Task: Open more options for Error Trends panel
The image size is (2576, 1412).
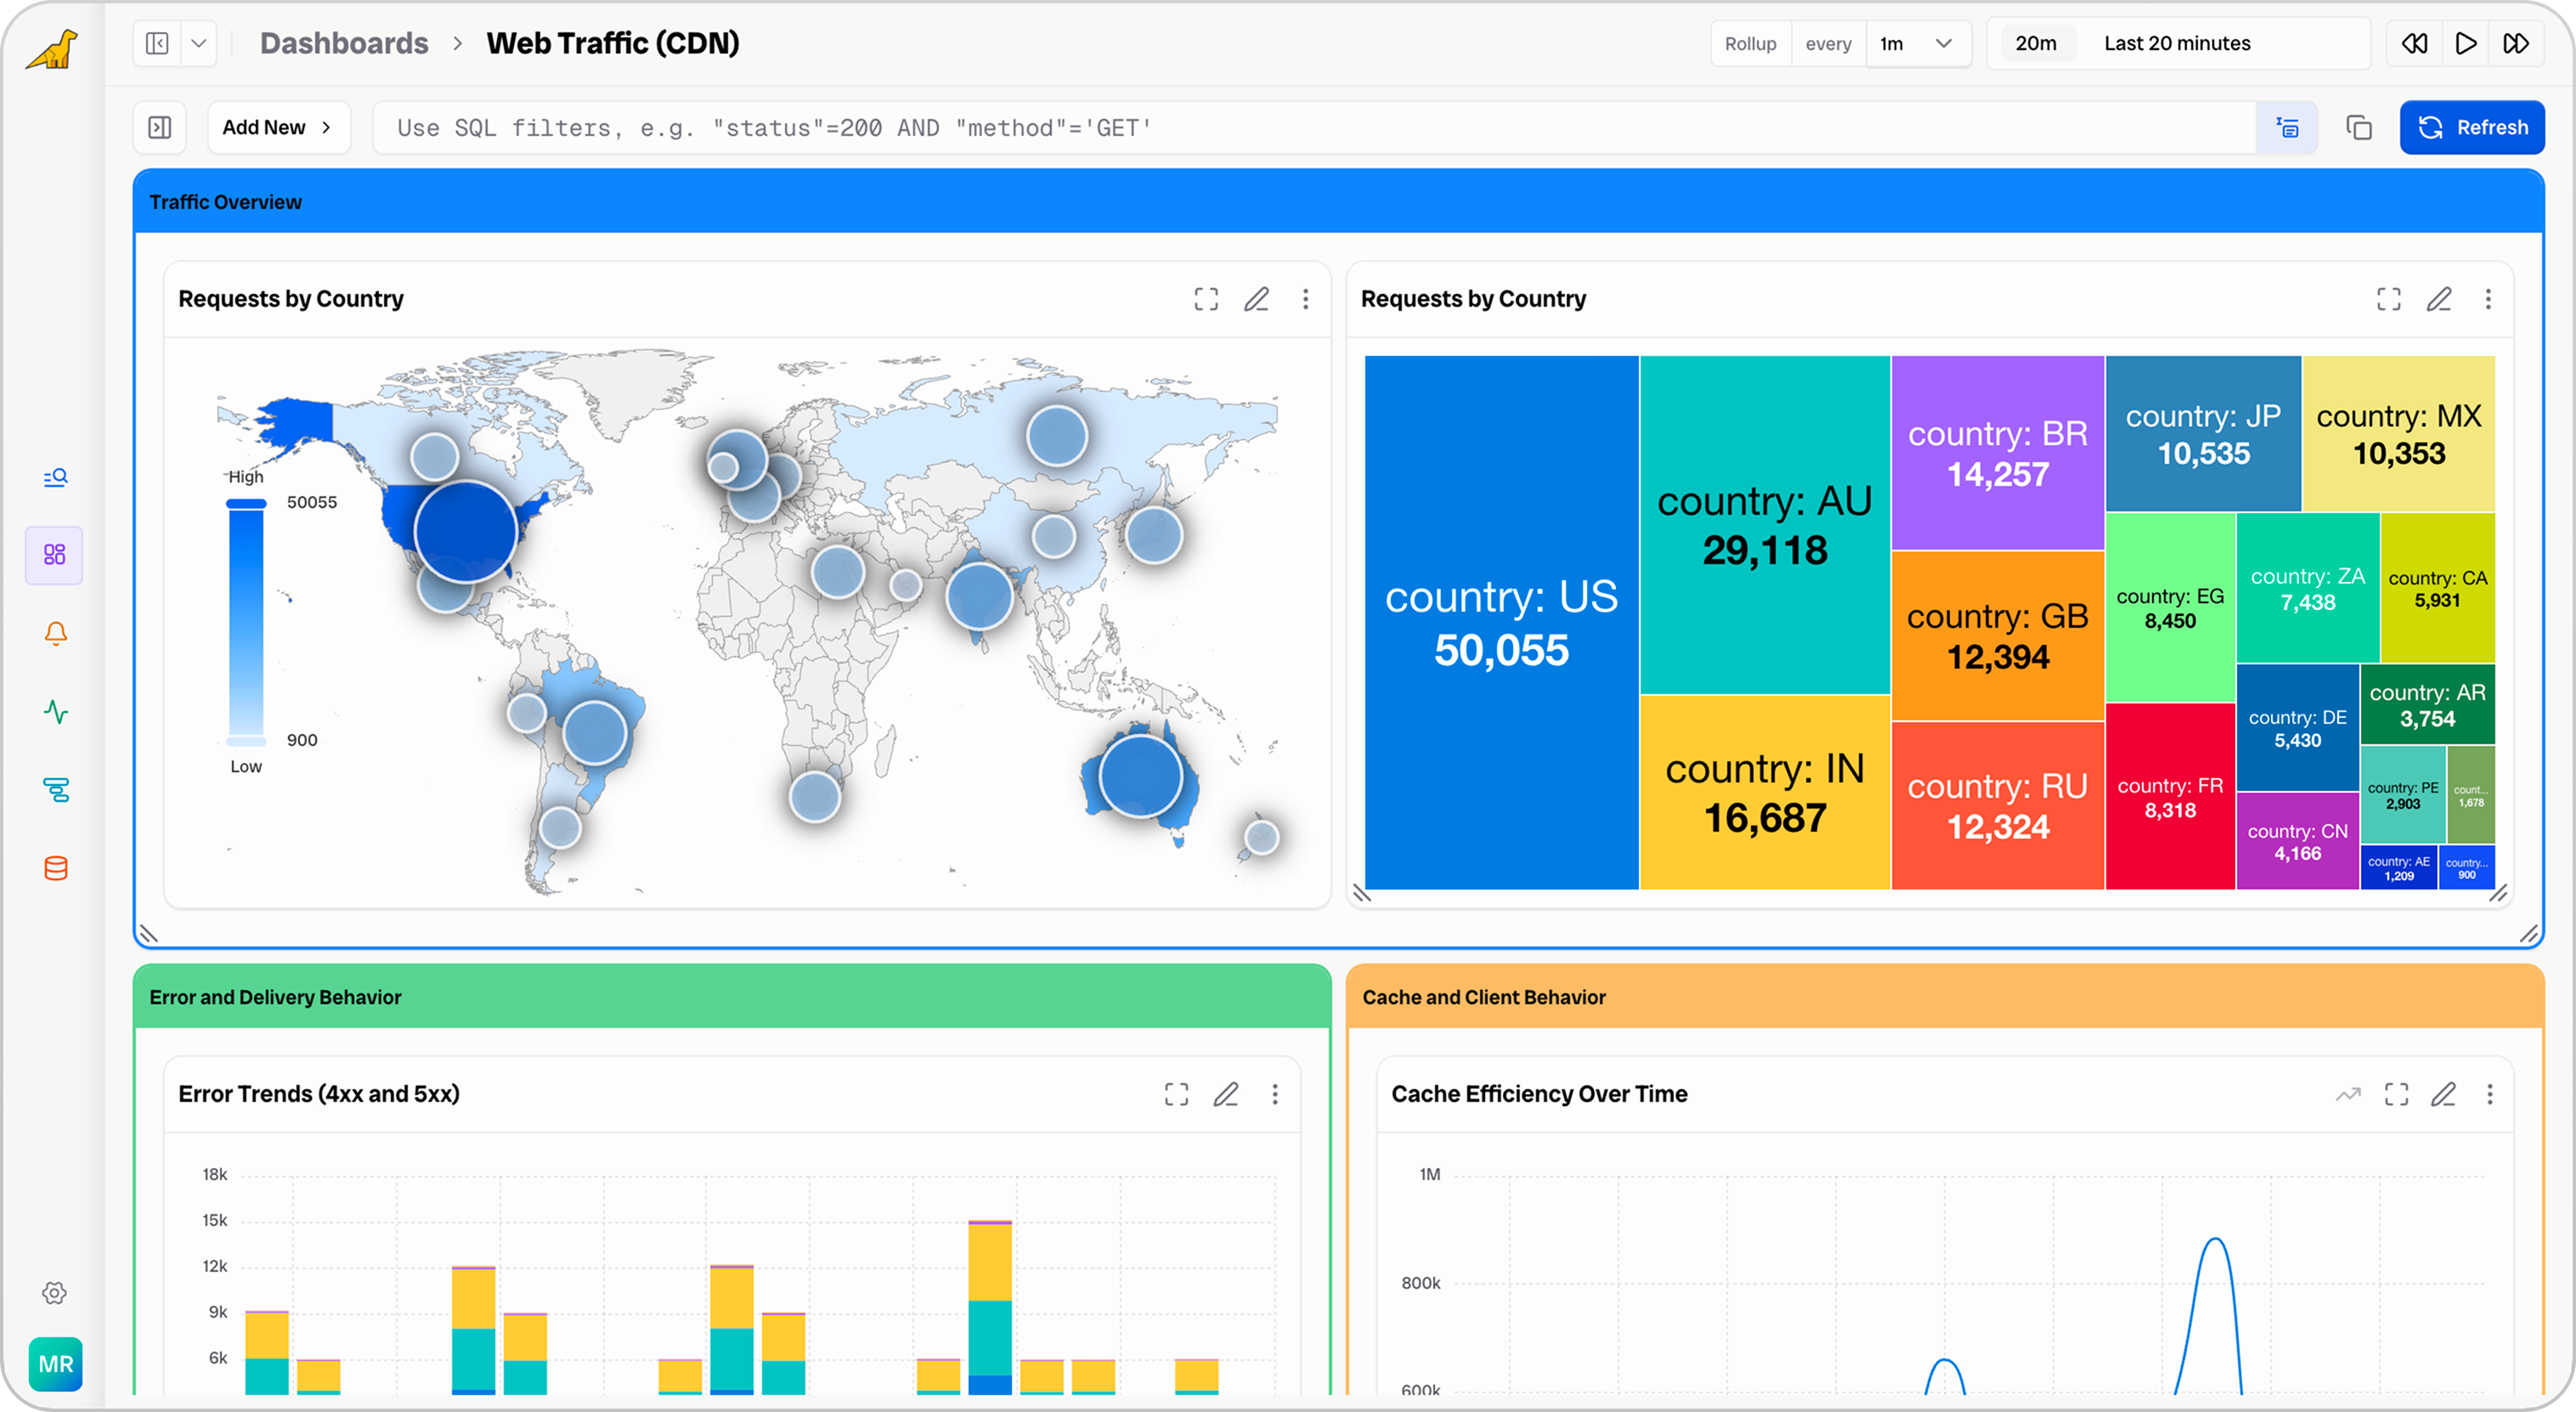Action: [1275, 1094]
